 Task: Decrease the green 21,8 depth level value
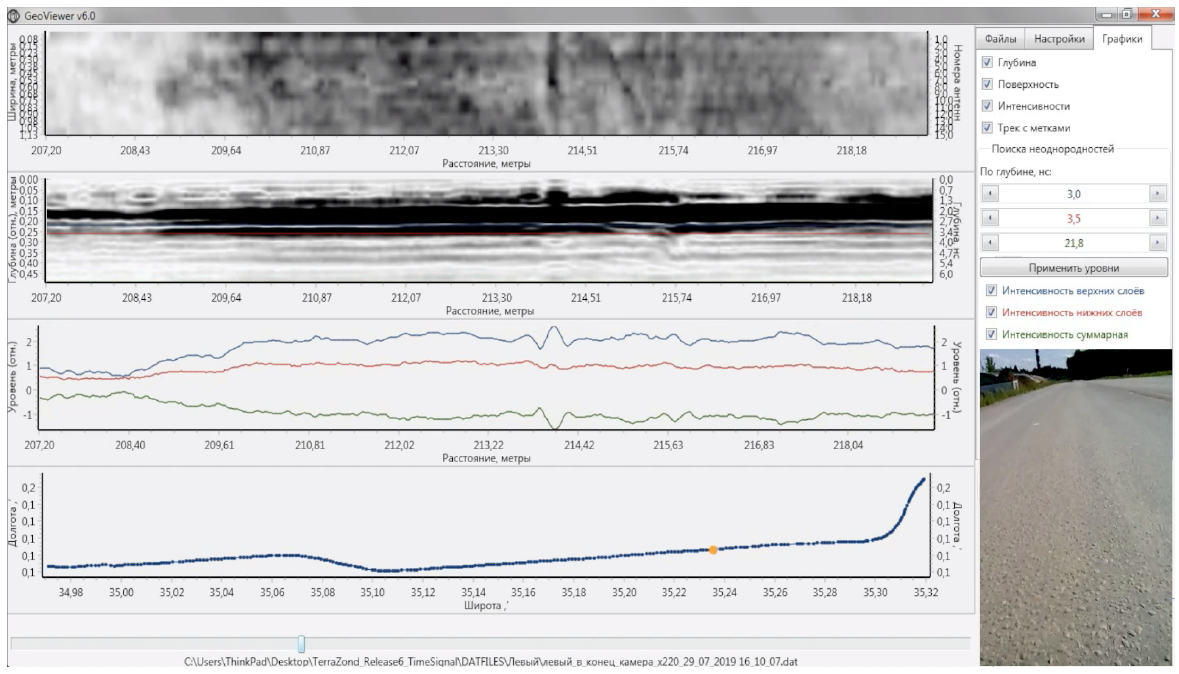pos(988,243)
